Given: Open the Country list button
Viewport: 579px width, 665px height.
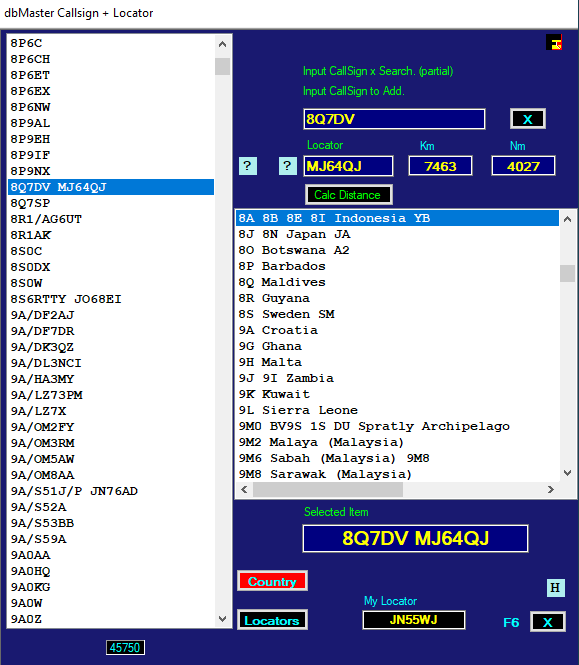Looking at the screenshot, I should coord(272,581).
